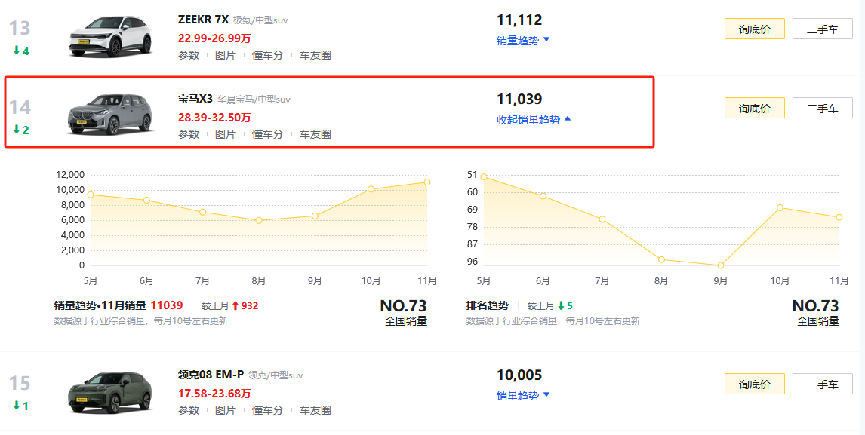
Task: Click price range 28.39-32.50万
Action: 215,117
